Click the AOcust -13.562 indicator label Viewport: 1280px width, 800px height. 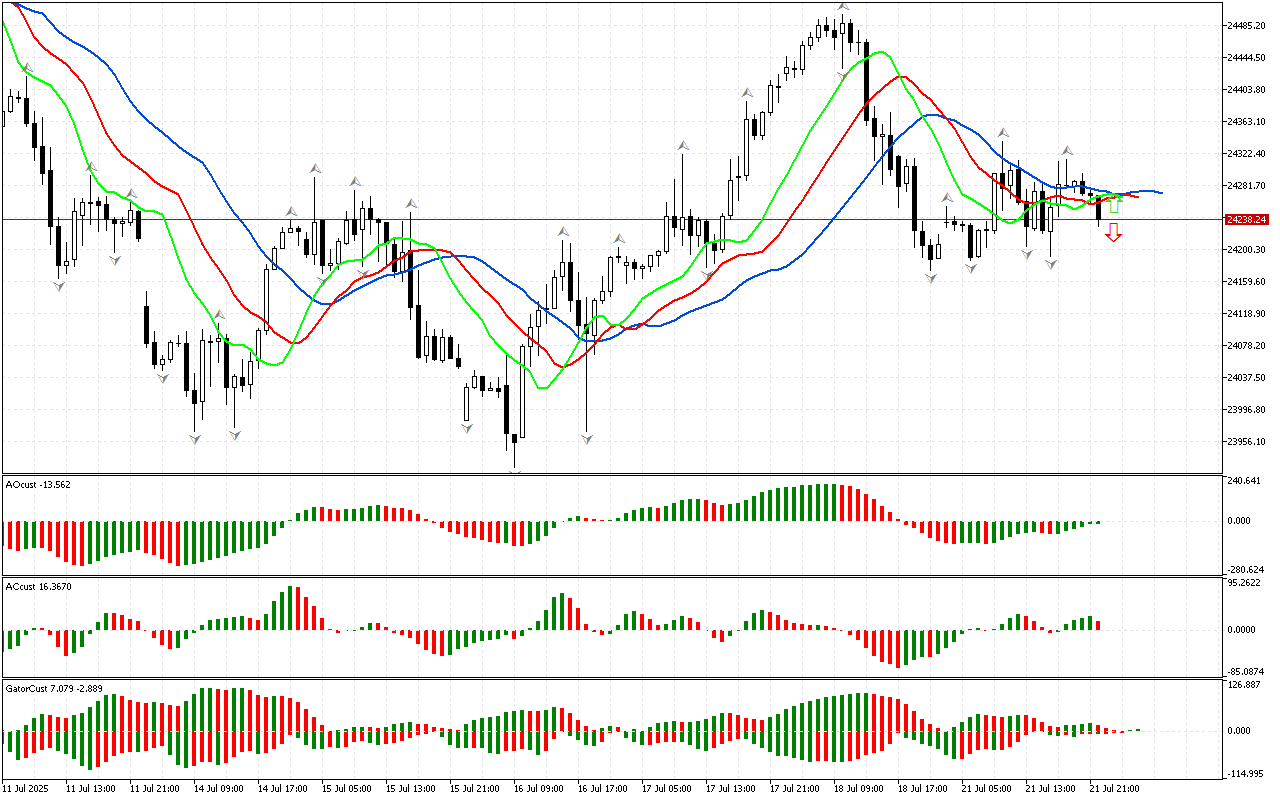pos(38,484)
